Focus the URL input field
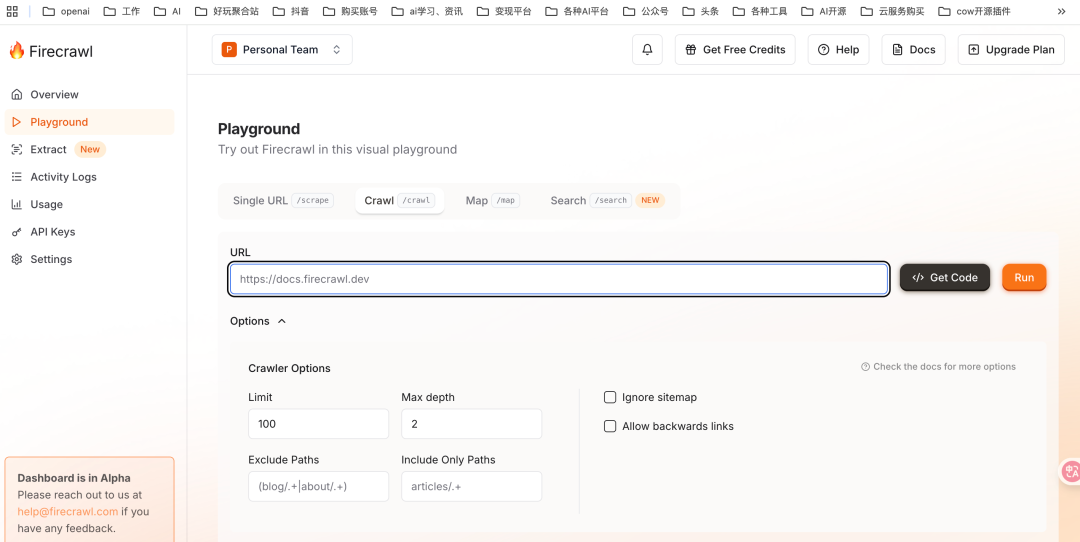Image resolution: width=1080 pixels, height=542 pixels. pos(559,279)
